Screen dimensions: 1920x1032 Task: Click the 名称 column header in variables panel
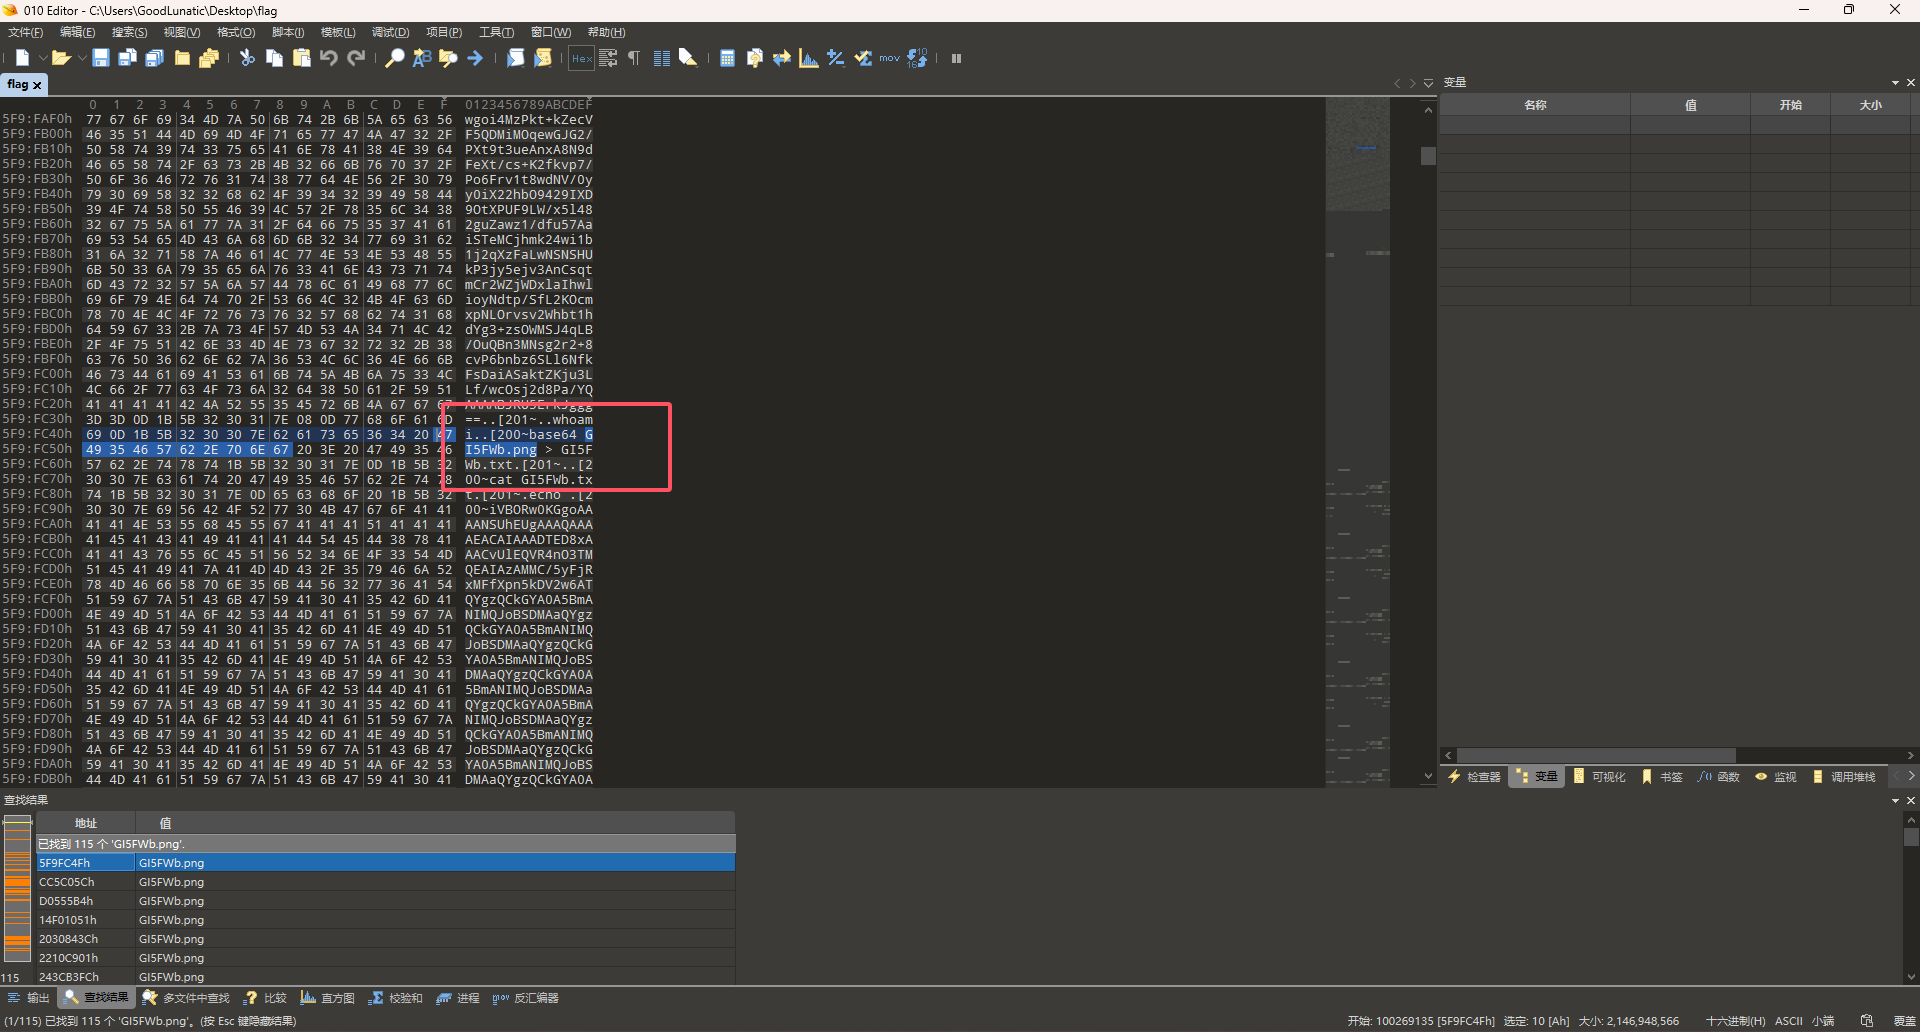pos(1535,105)
